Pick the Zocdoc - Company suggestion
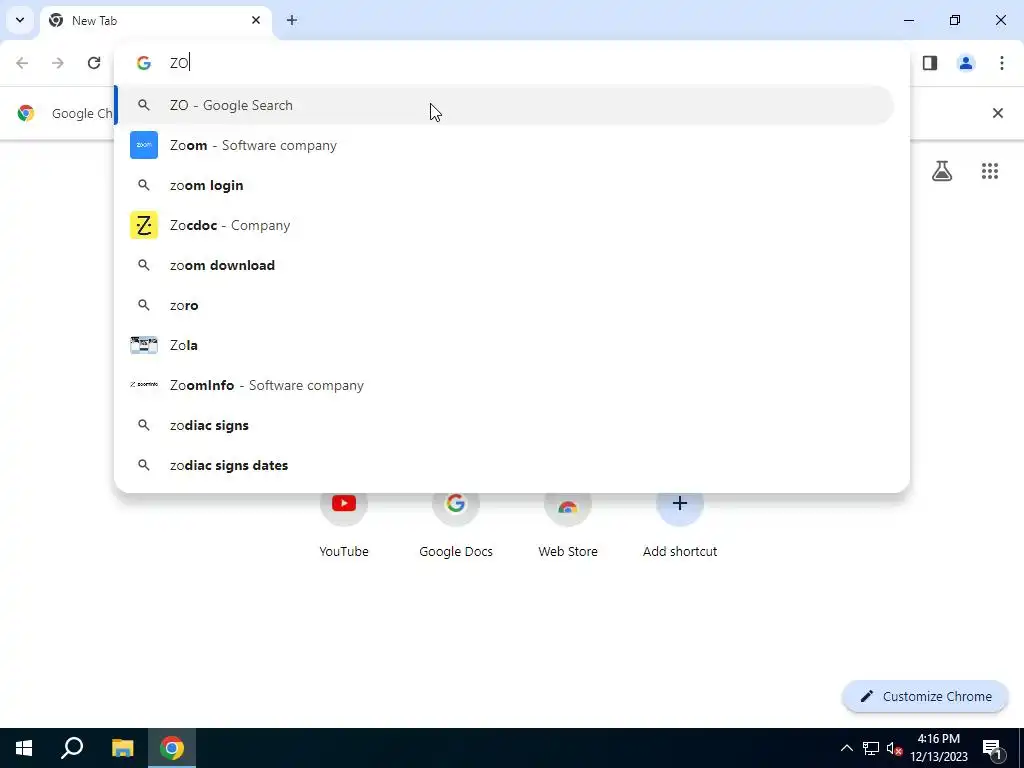This screenshot has width=1024, height=768. tap(504, 225)
